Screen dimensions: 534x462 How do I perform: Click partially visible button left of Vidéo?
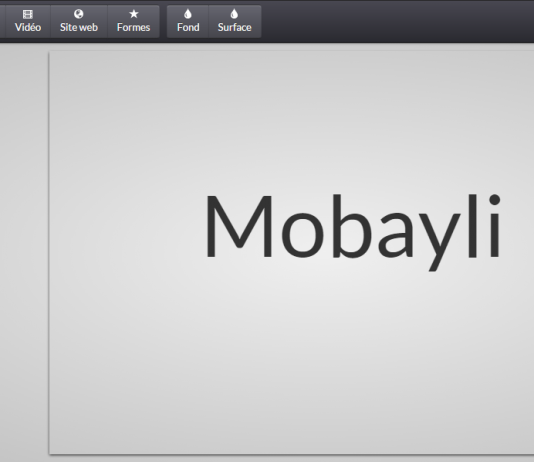point(3,21)
